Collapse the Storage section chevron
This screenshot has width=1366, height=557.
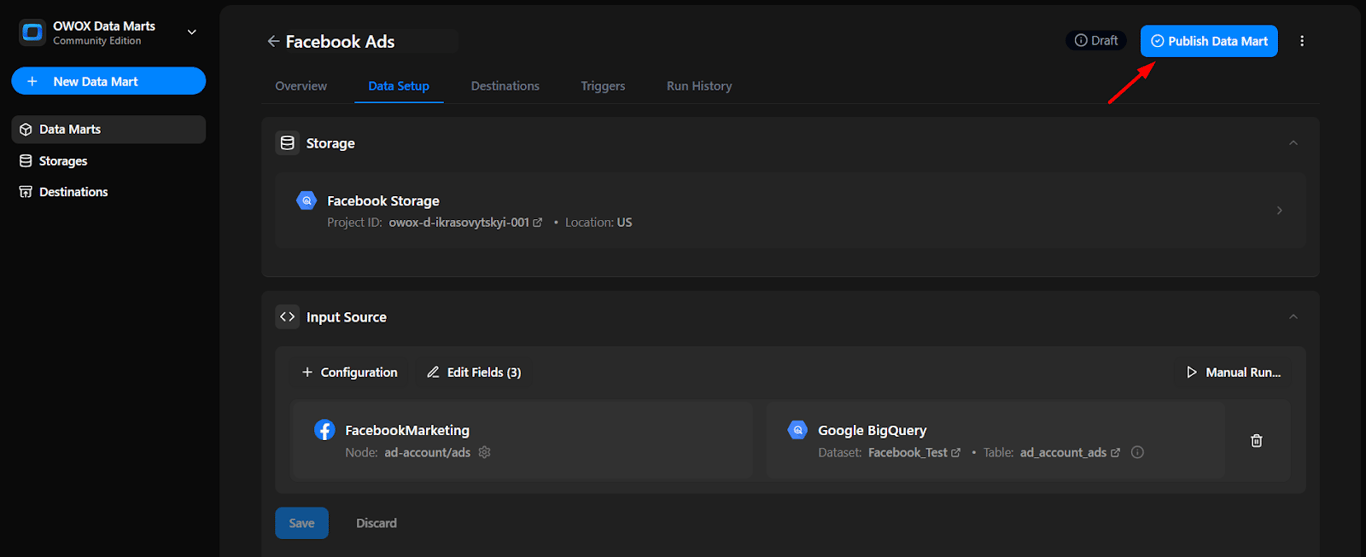(1293, 143)
